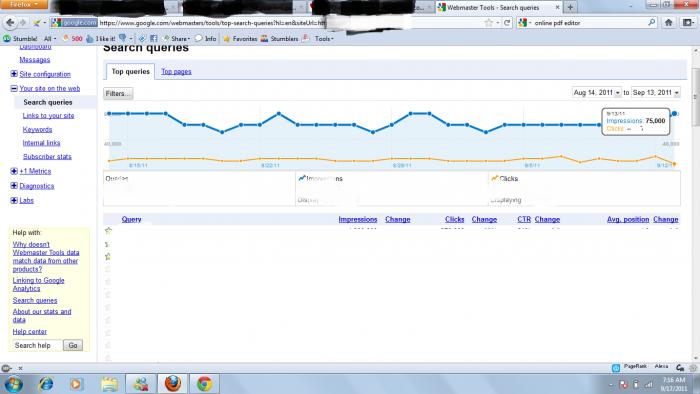Open the Sep 13, 2011 end date dropdown
Image resolution: width=700 pixels, height=394 pixels.
click(x=656, y=92)
